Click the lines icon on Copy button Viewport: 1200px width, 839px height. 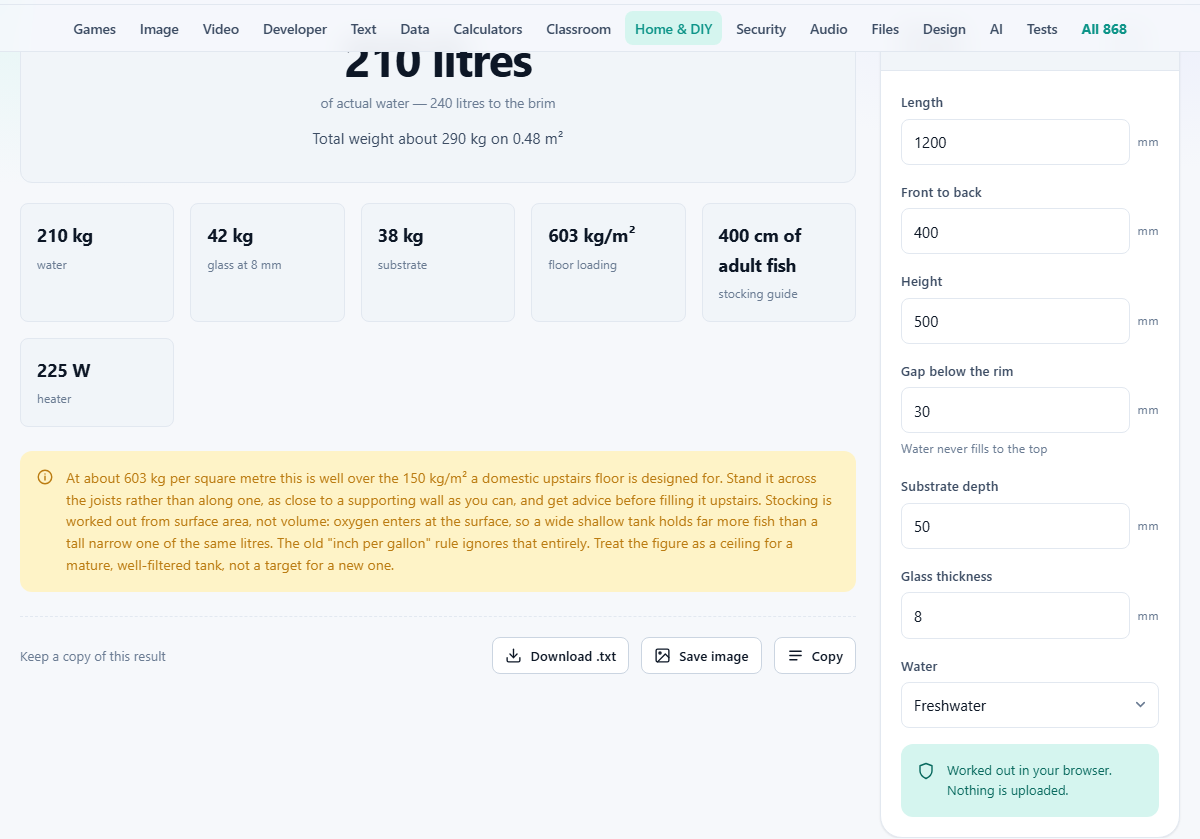tap(795, 656)
